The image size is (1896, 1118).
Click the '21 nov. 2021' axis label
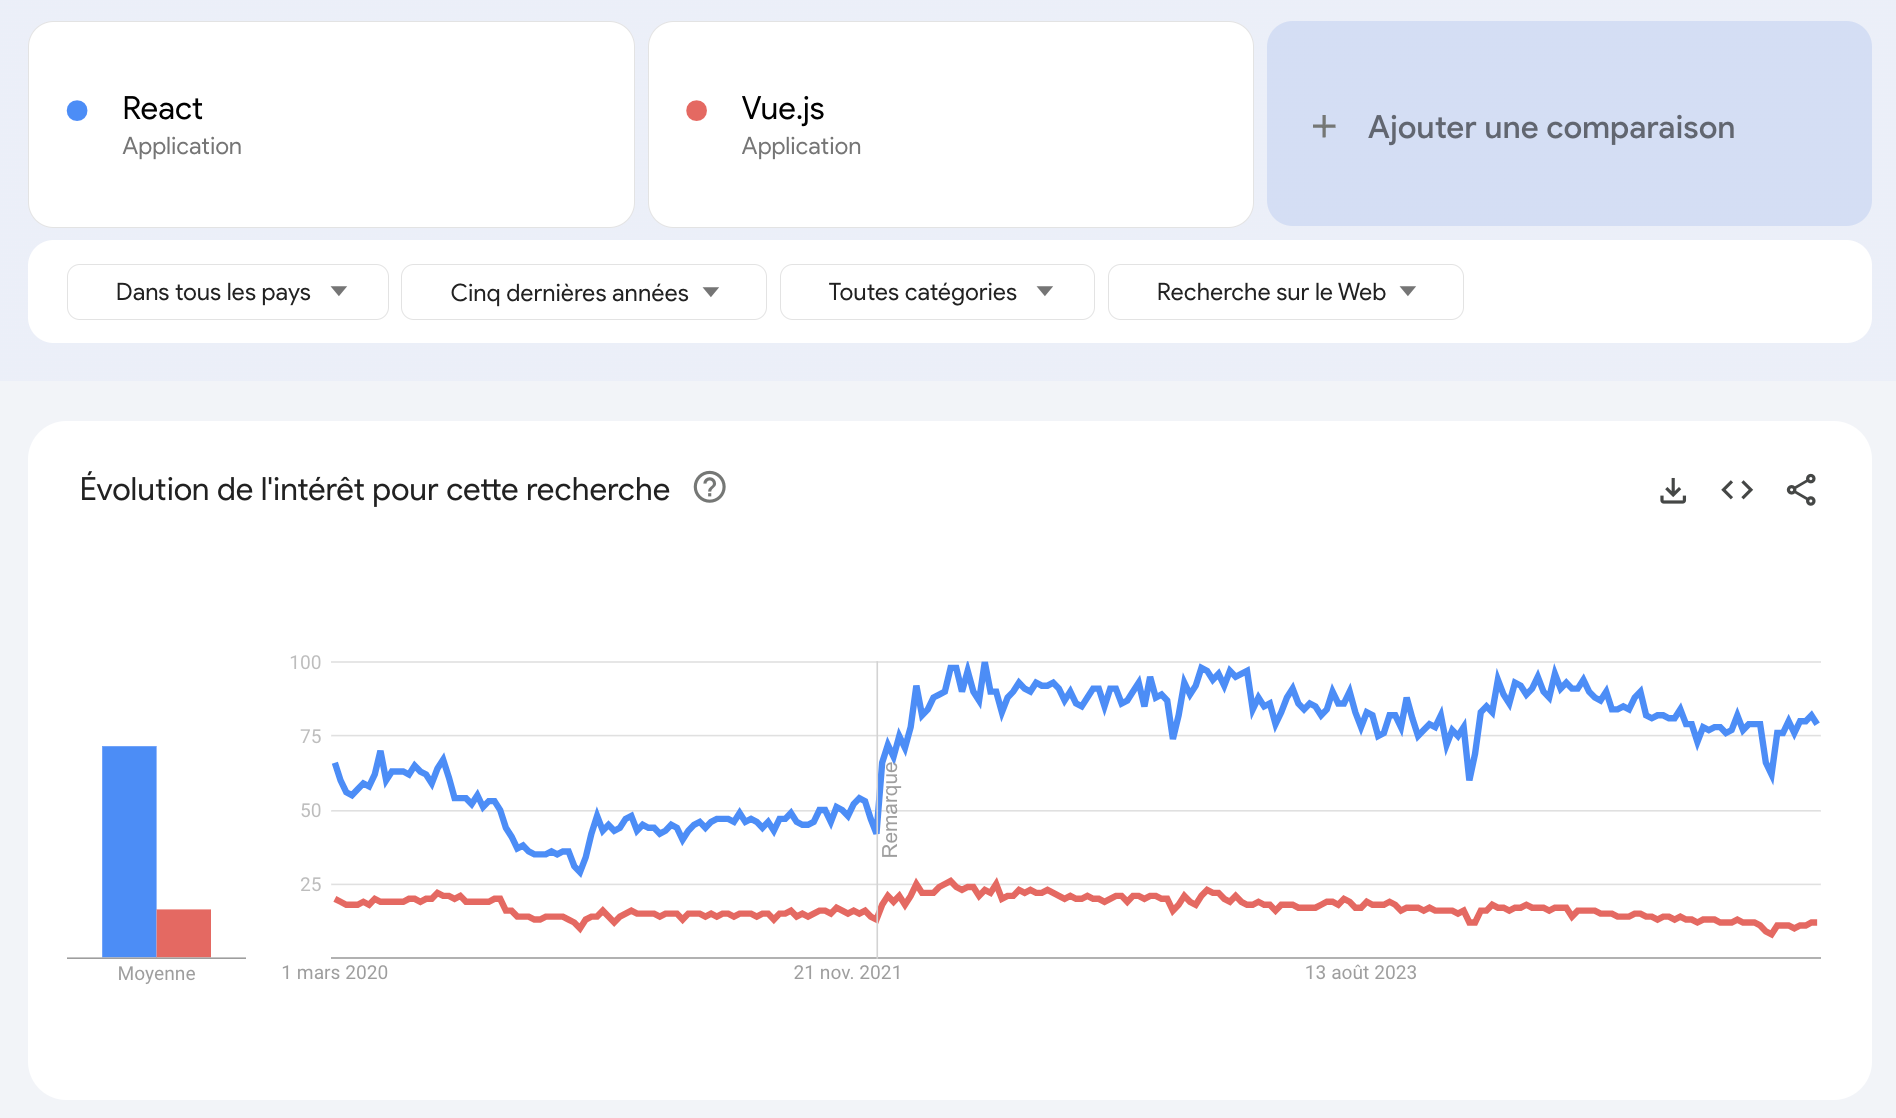(x=847, y=972)
